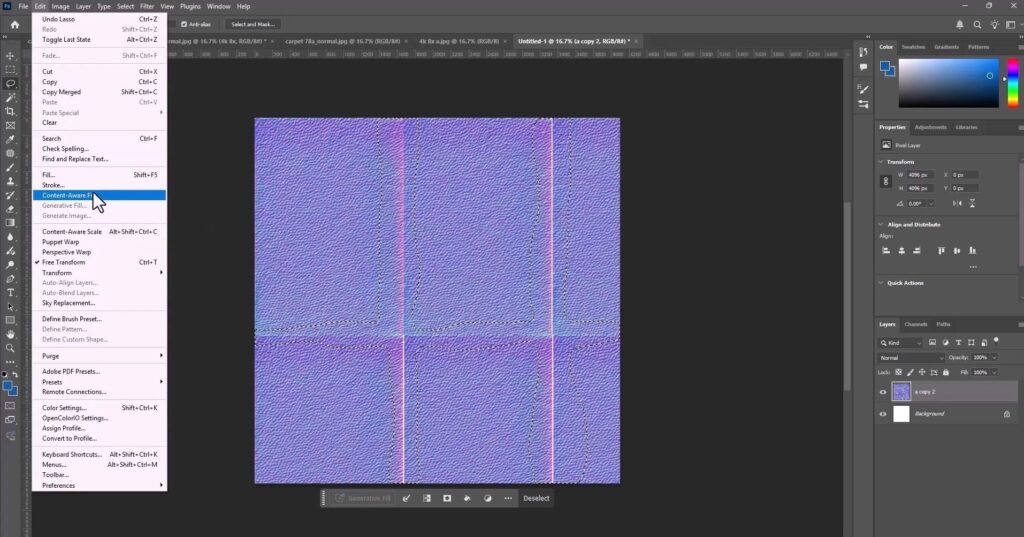The image size is (1024, 537).
Task: Select the Frame tool
Action: pyautogui.click(x=10, y=125)
